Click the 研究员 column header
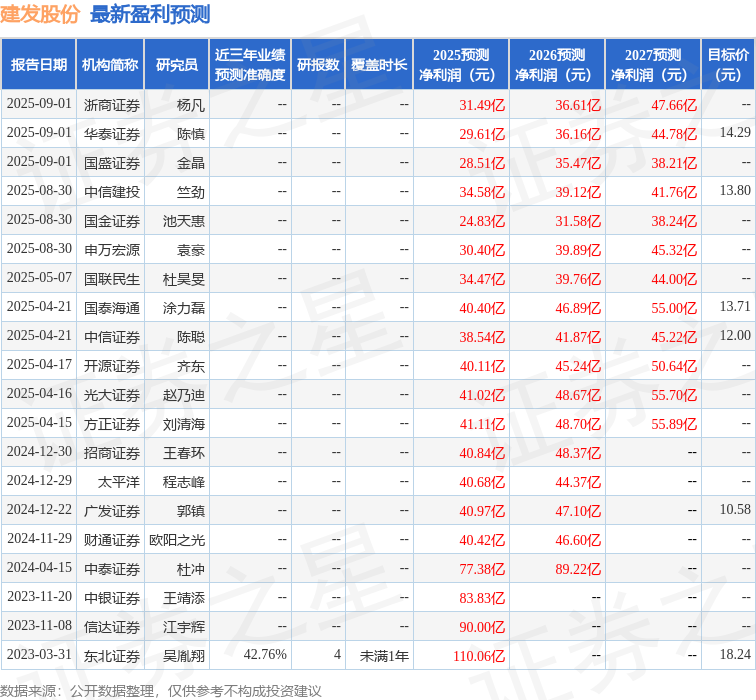The width and height of the screenshot is (756, 700). coord(177,65)
